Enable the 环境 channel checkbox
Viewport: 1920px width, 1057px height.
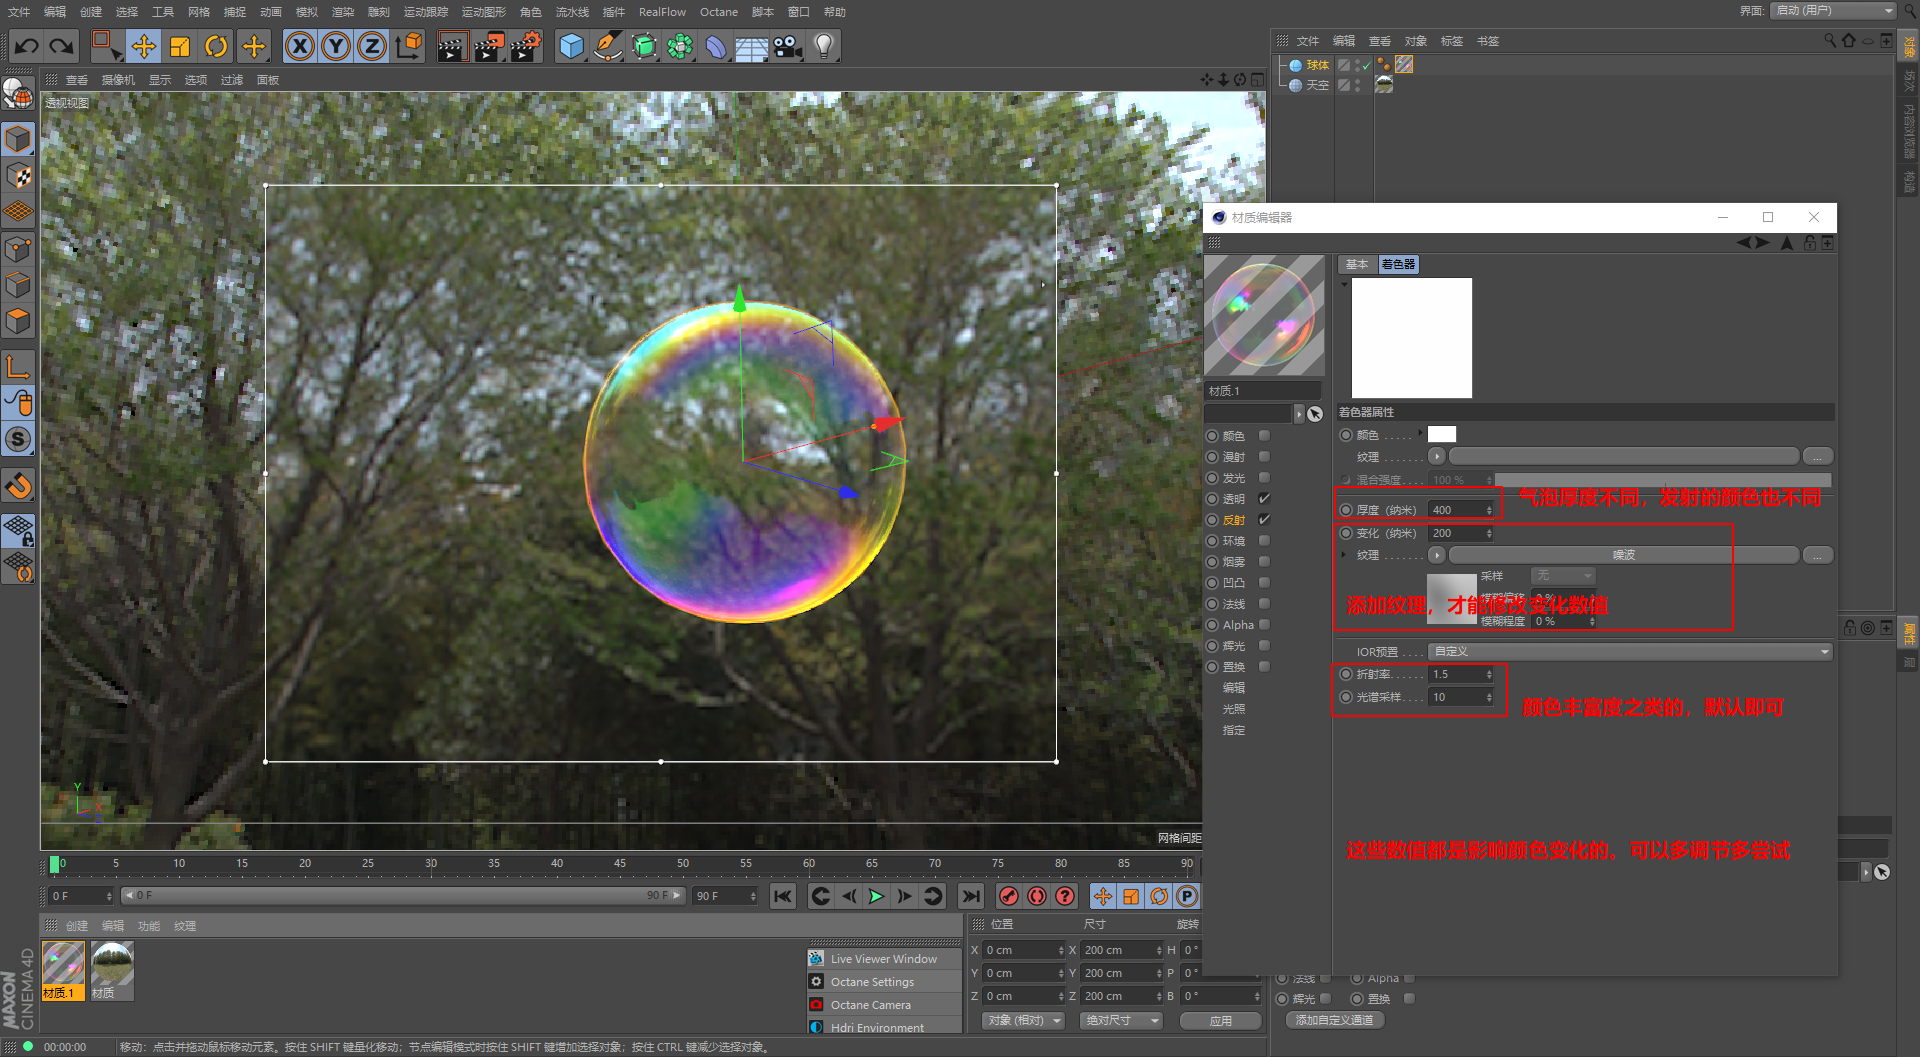[1264, 541]
